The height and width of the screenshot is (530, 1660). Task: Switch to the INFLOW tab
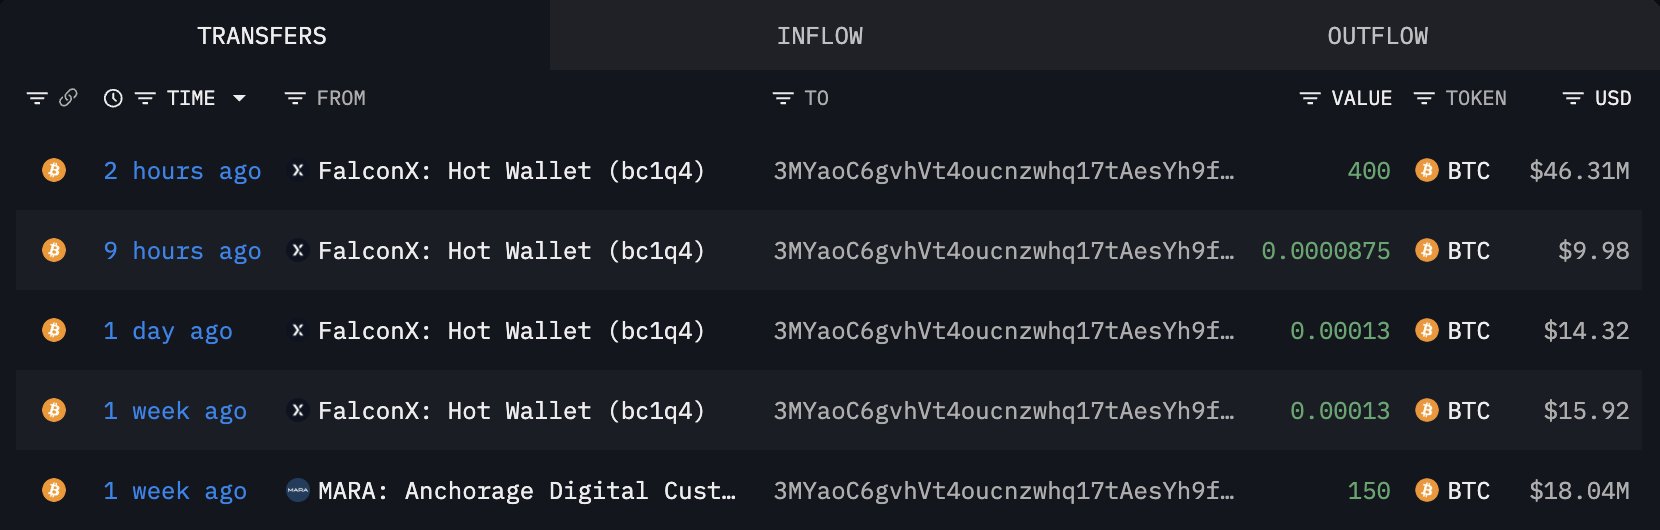[819, 36]
